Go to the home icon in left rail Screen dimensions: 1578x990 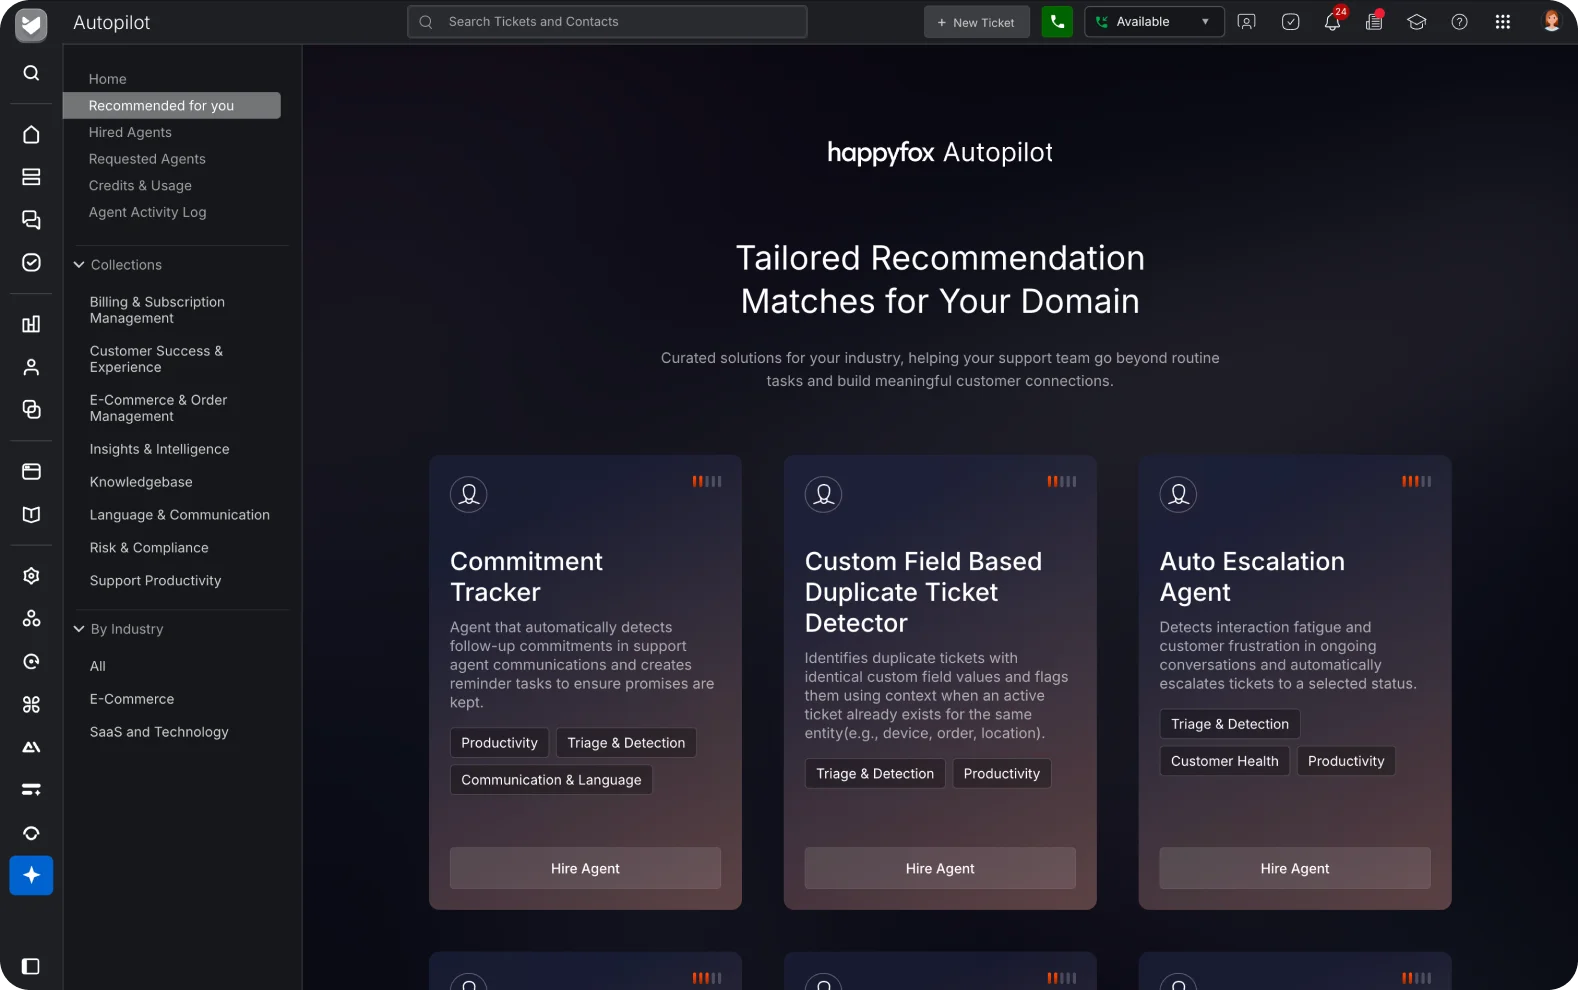31,135
